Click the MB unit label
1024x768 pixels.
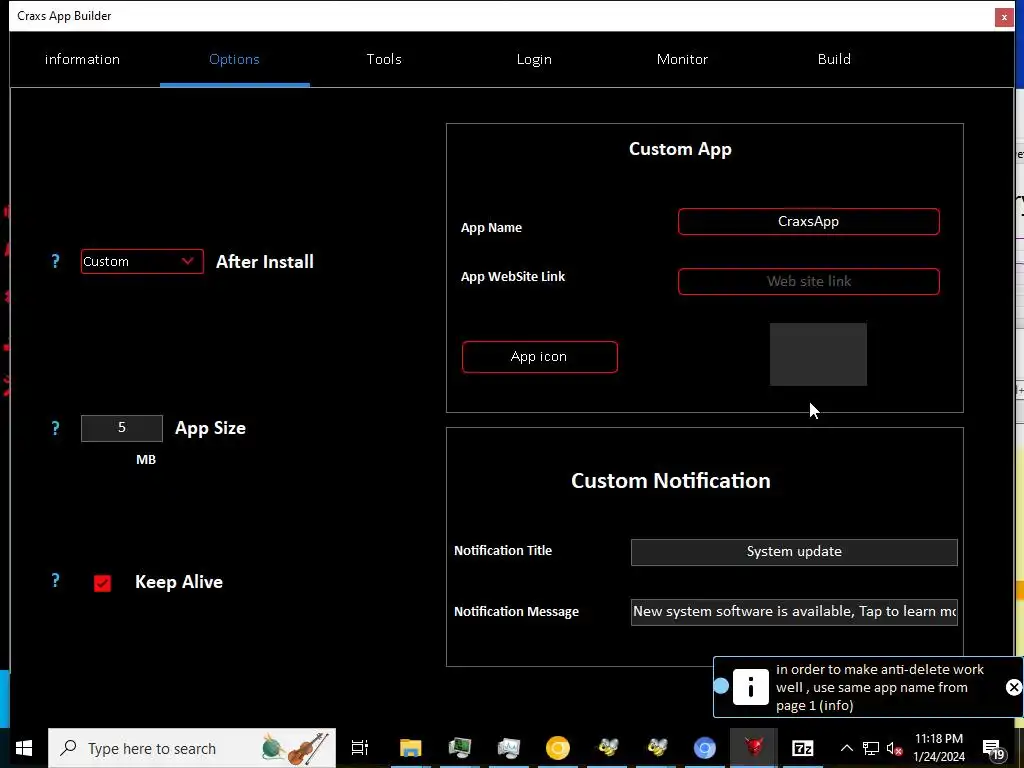pos(146,460)
